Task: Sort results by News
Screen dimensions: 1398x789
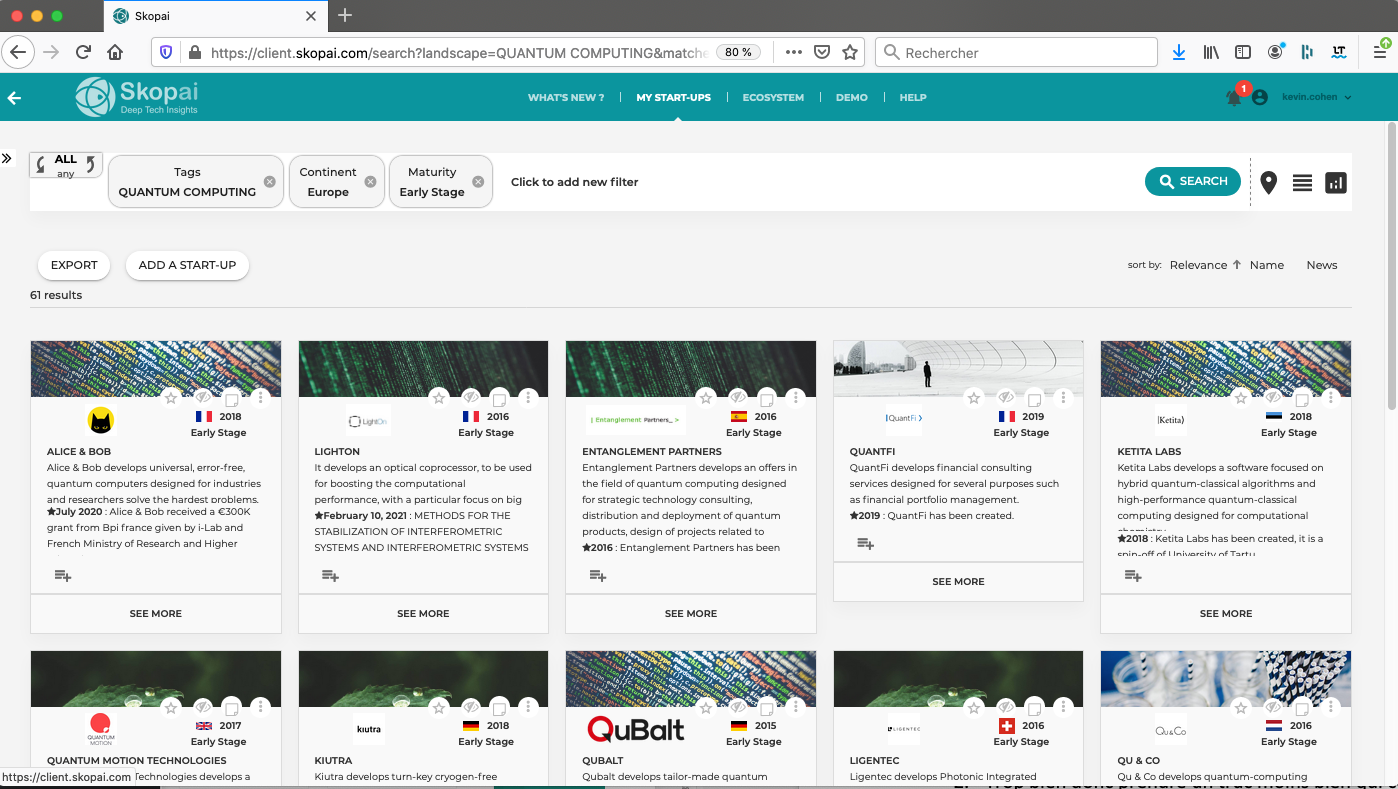Action: pos(1322,265)
